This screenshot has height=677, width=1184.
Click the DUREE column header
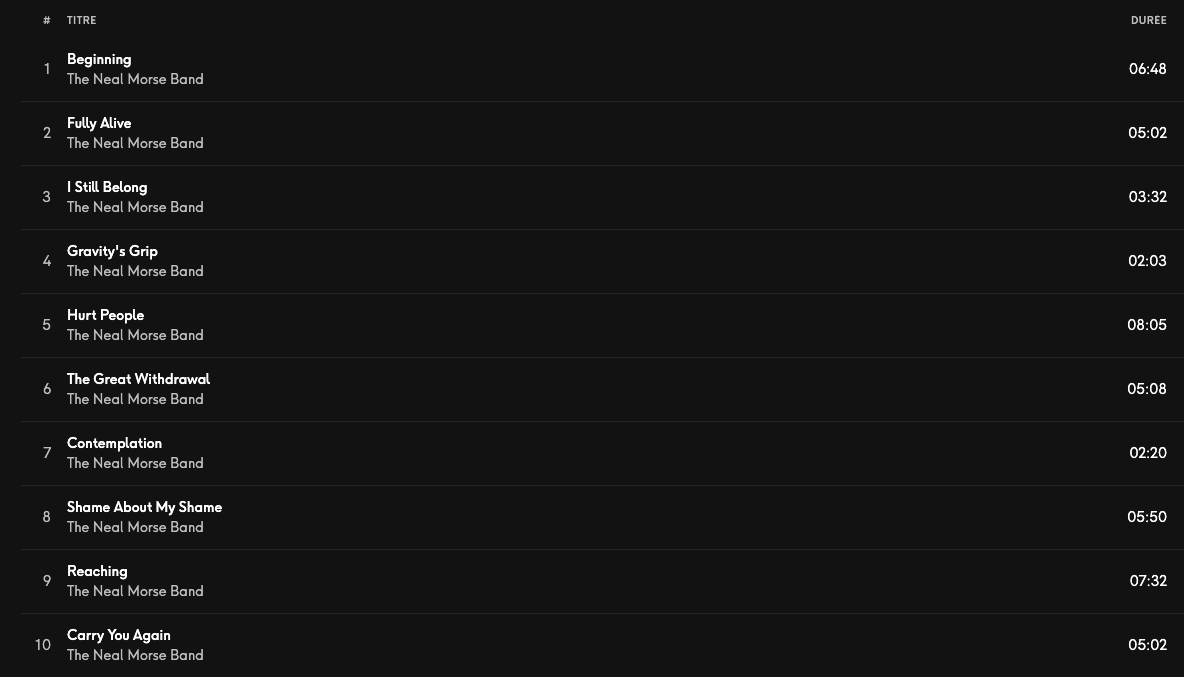click(x=1149, y=20)
